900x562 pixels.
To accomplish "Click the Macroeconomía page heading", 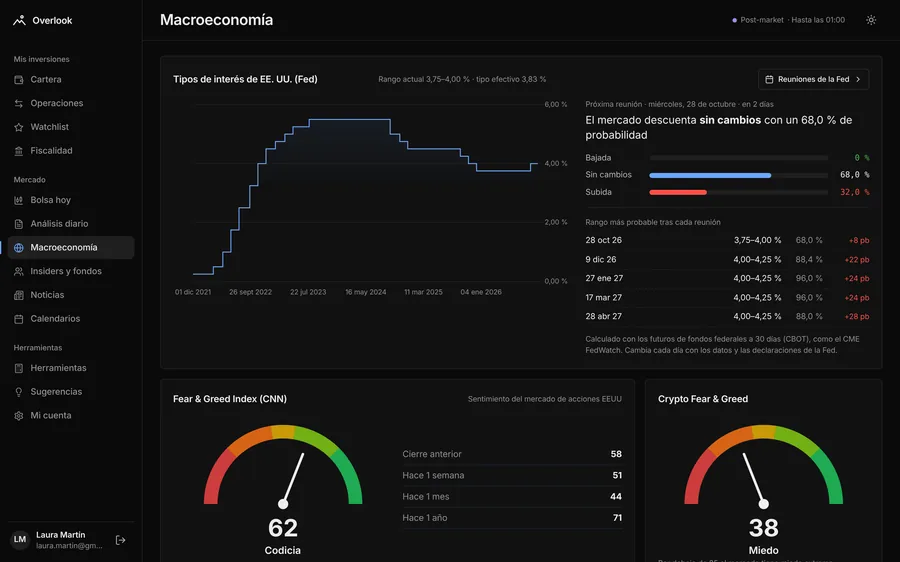I will (x=216, y=20).
